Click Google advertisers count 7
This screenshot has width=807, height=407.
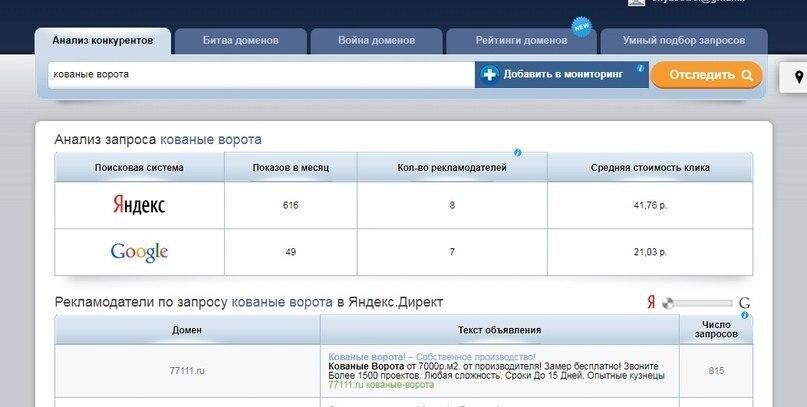pos(452,252)
